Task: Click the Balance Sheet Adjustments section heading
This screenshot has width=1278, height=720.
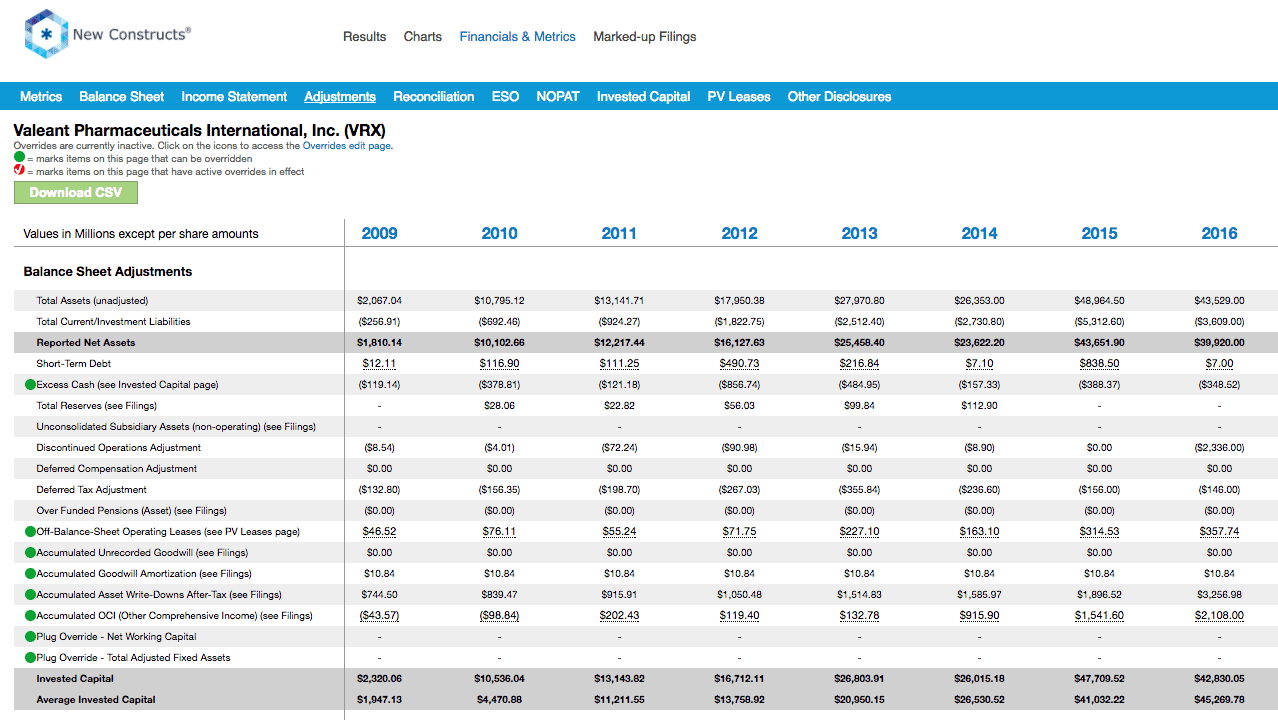Action: [108, 272]
